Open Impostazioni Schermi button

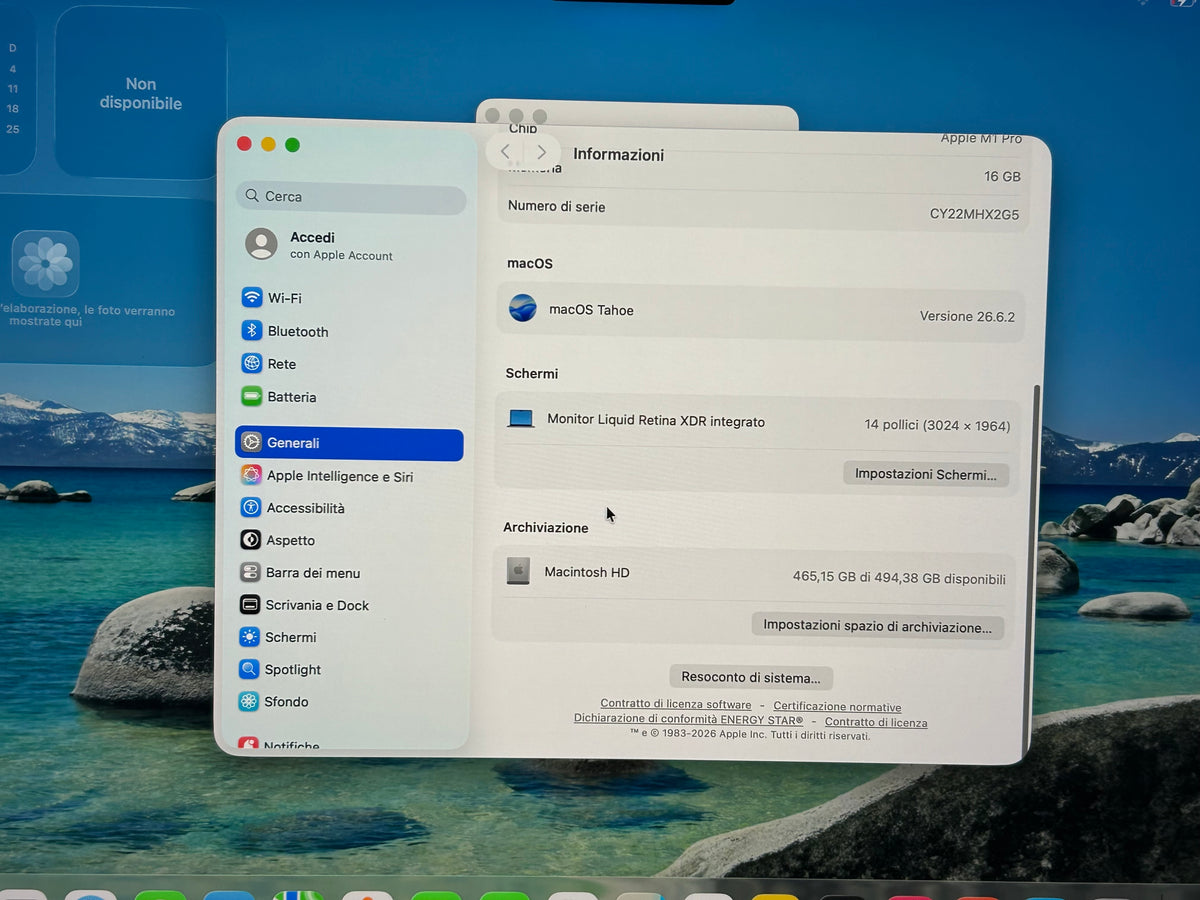926,474
